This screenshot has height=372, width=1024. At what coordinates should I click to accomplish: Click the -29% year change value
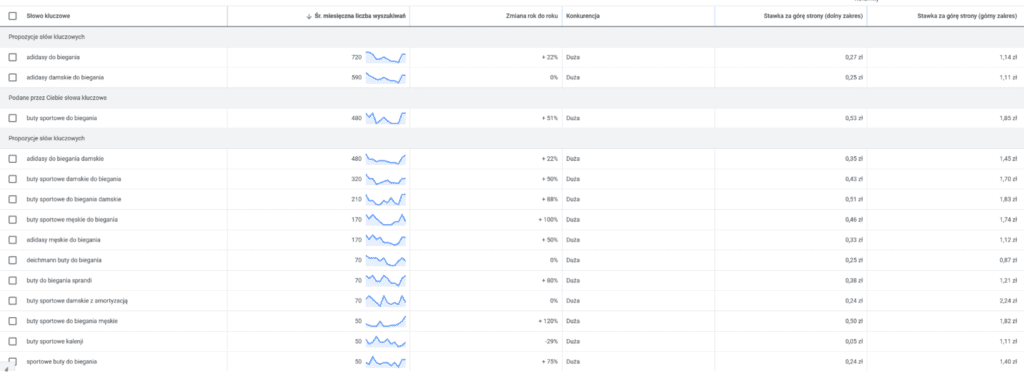click(552, 341)
